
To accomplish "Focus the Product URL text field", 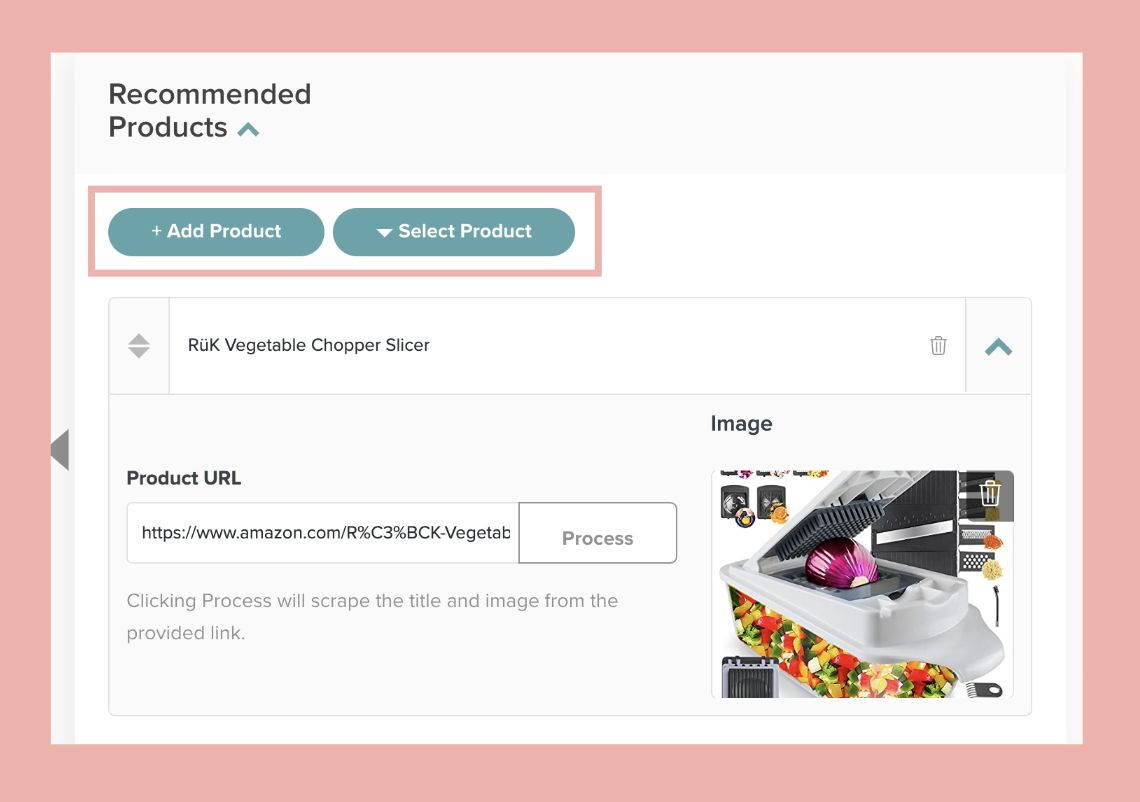I will 323,533.
